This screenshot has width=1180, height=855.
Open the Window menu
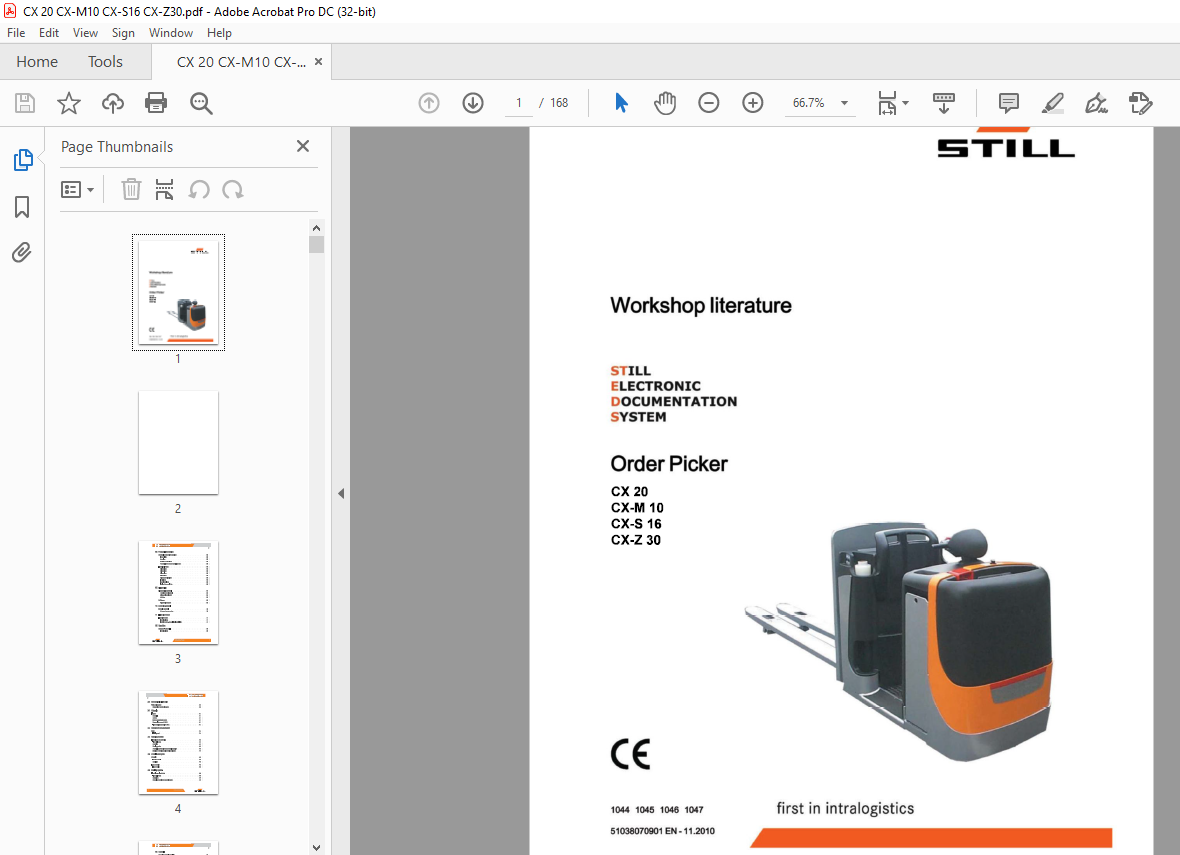[171, 32]
